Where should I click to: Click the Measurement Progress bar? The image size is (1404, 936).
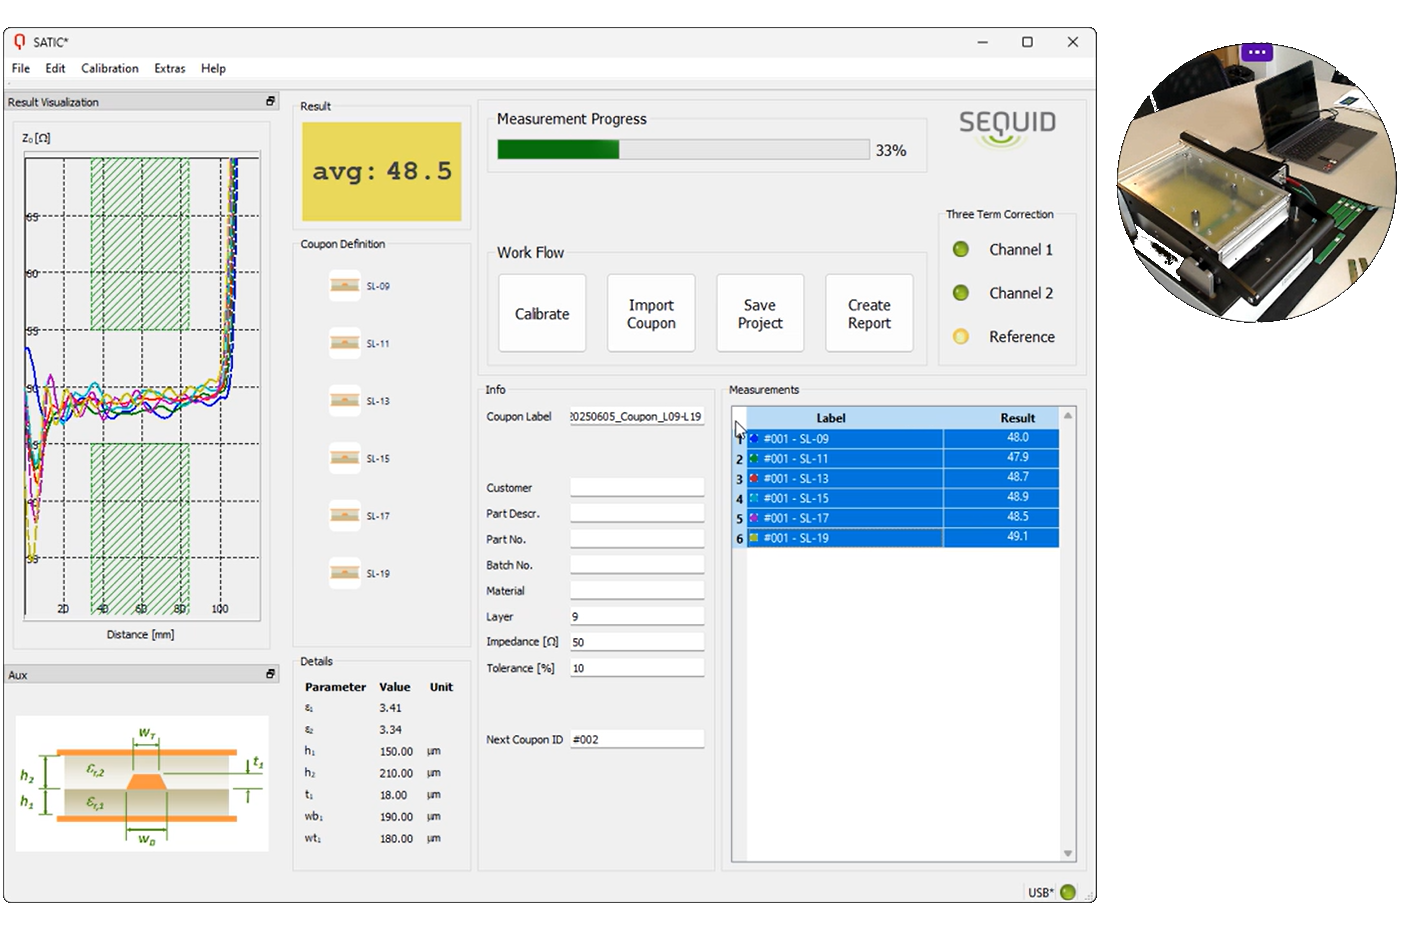click(x=683, y=150)
